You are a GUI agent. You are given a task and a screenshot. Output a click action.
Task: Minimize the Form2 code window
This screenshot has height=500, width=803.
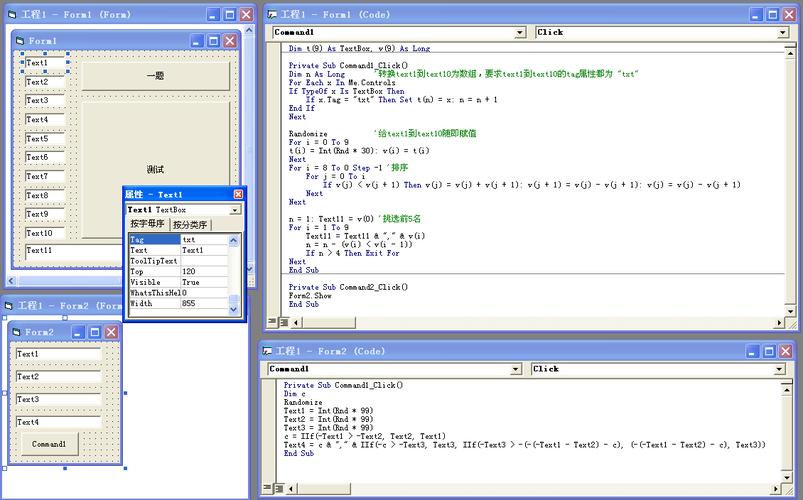752,351
